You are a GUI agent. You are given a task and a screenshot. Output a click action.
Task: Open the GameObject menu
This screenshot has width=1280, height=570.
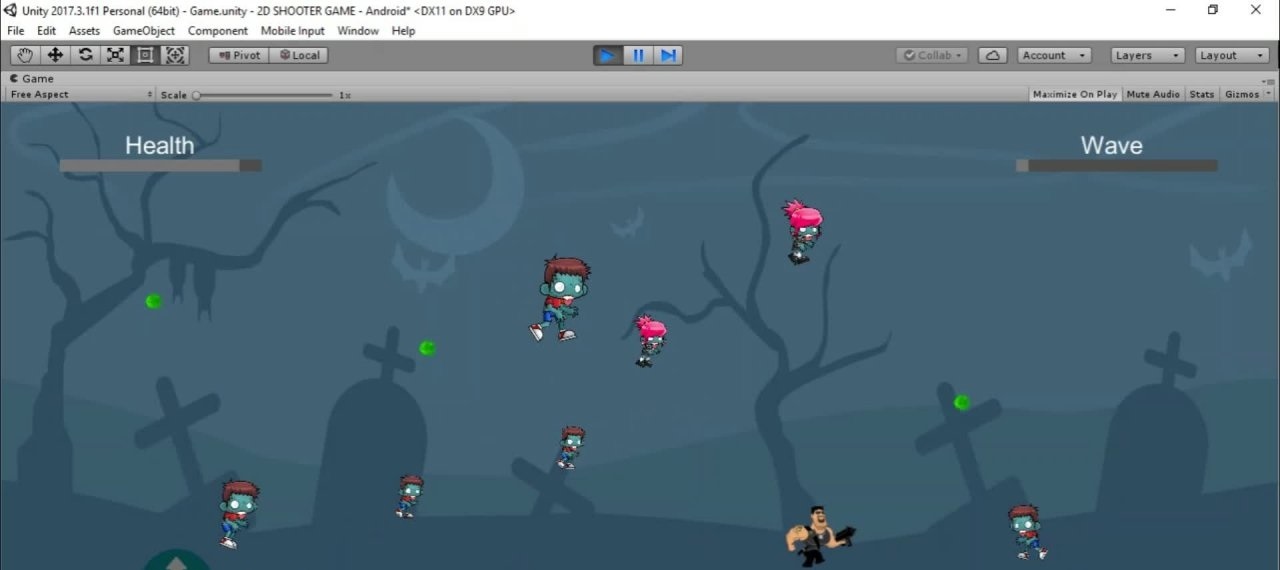[x=144, y=31]
